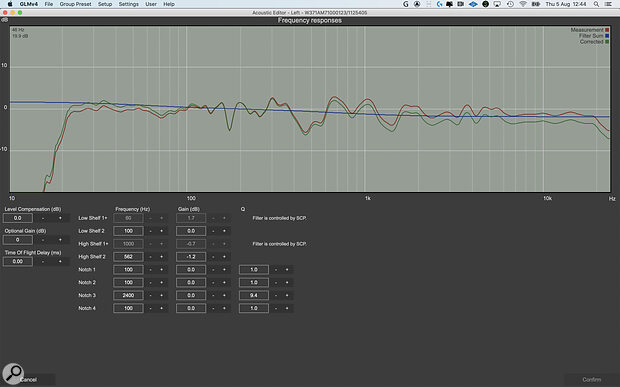Click Notch 4 Q value field
Image resolution: width=620 pixels, height=387 pixels.
[x=254, y=308]
